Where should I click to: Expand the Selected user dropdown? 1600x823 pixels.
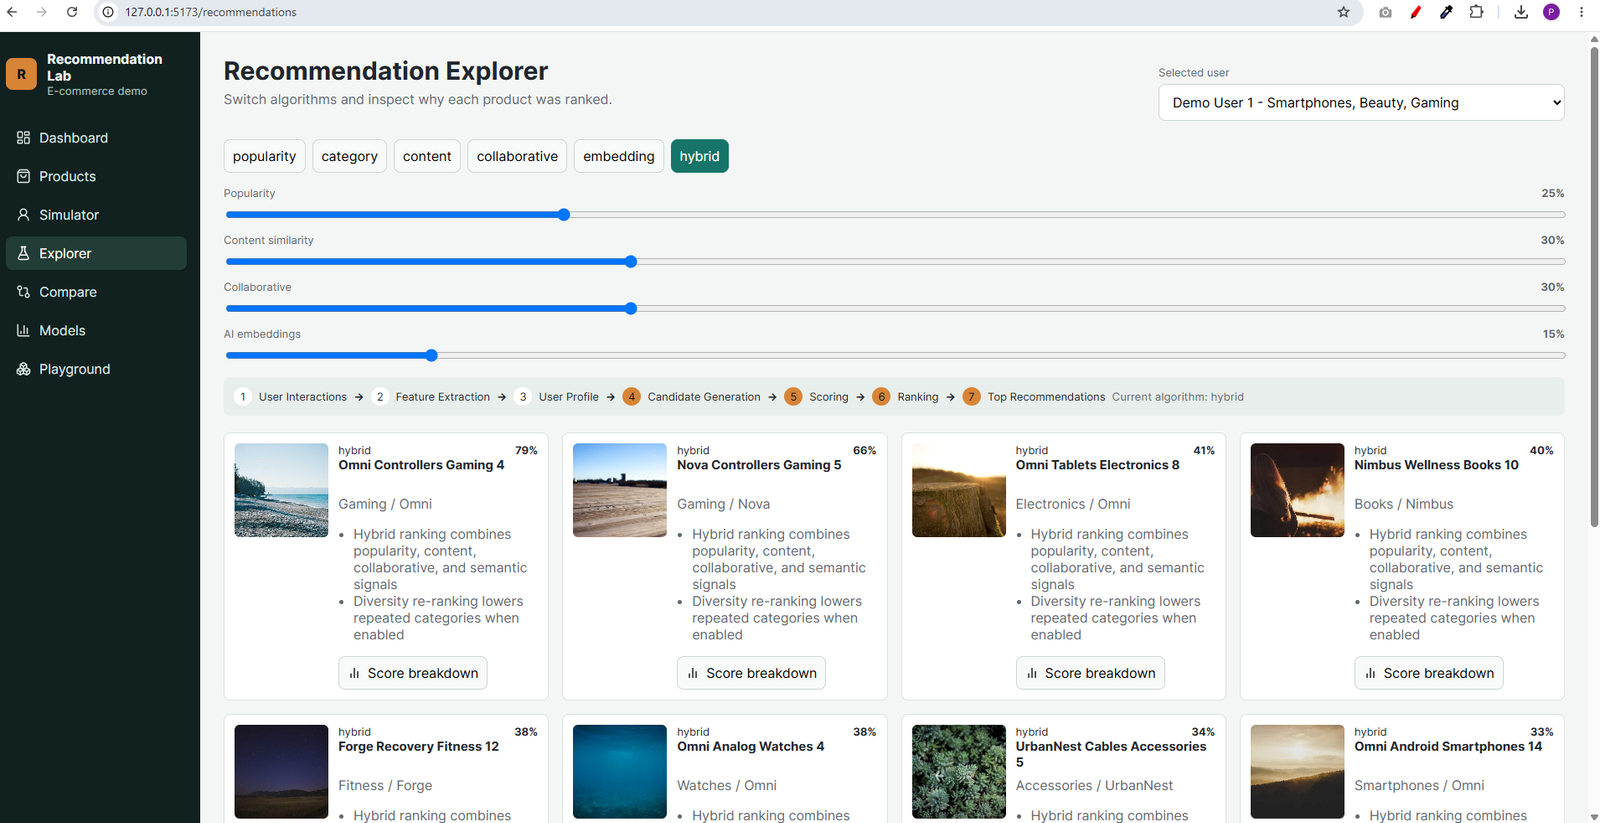pos(1361,102)
